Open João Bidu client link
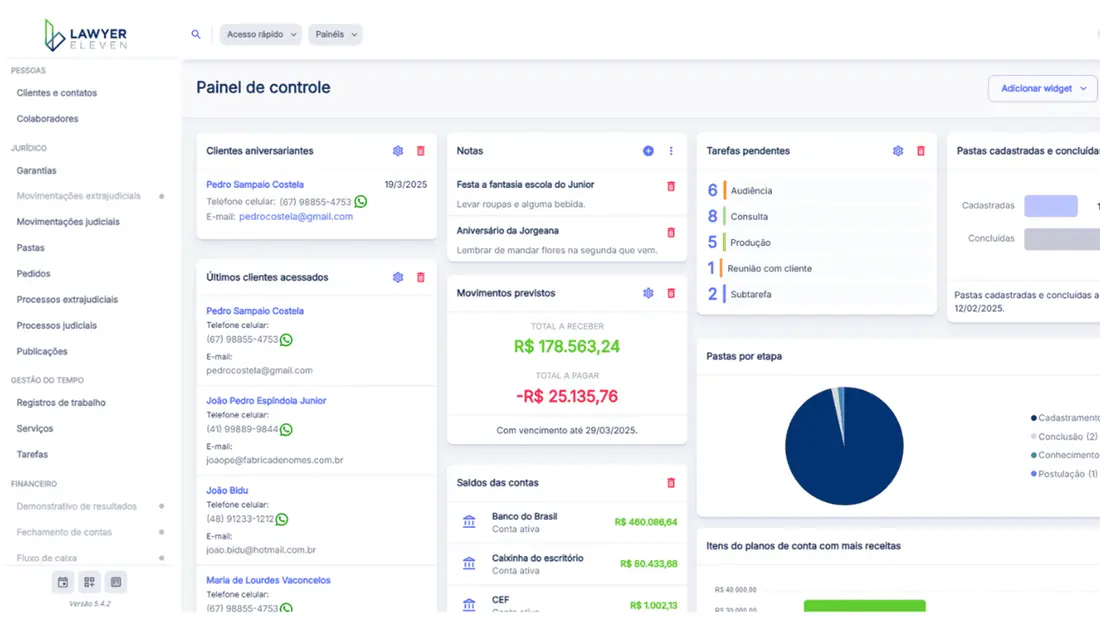The height and width of the screenshot is (619, 1100). [x=227, y=491]
